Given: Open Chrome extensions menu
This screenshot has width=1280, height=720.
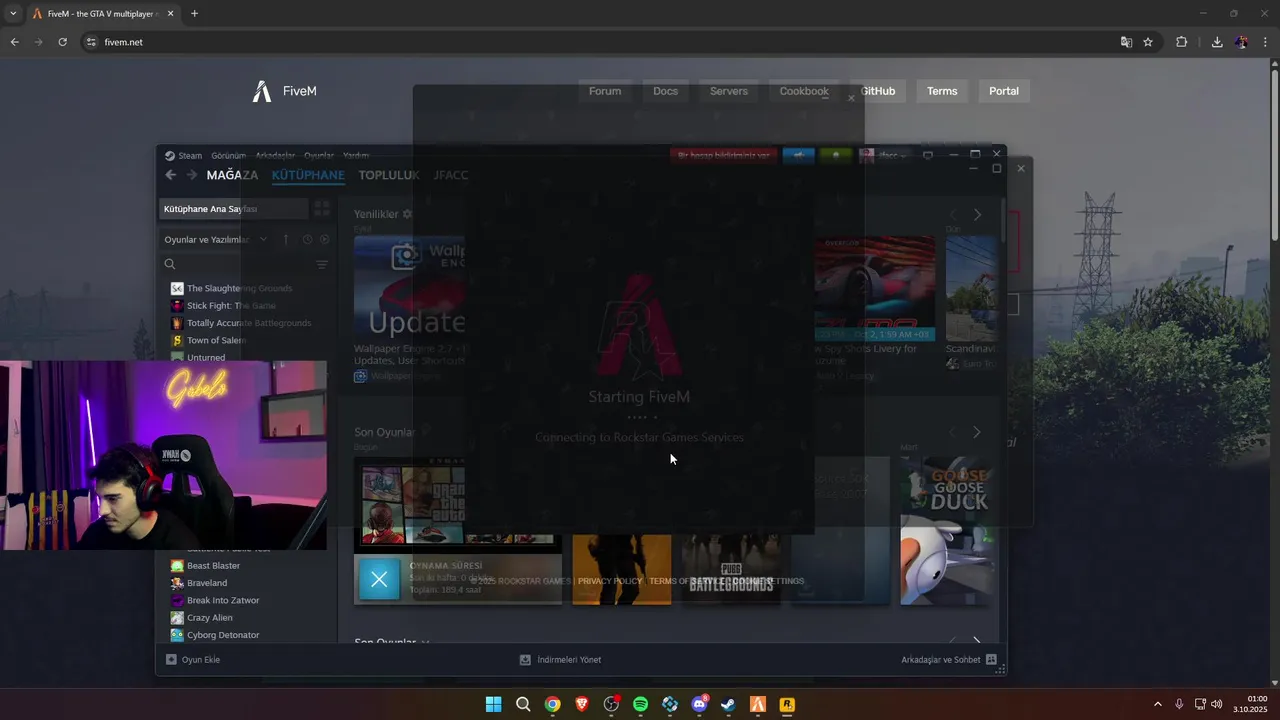Looking at the screenshot, I should [1182, 42].
